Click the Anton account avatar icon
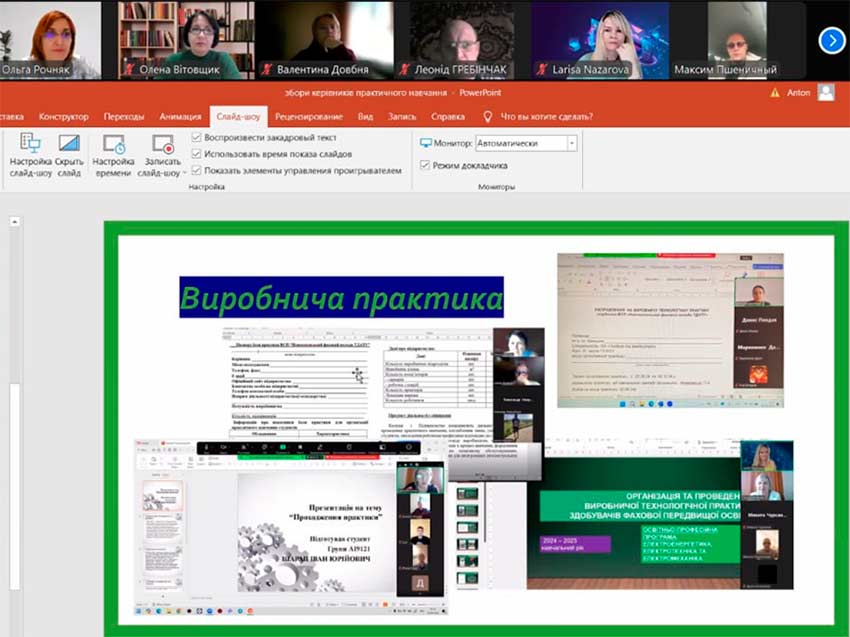 [825, 92]
